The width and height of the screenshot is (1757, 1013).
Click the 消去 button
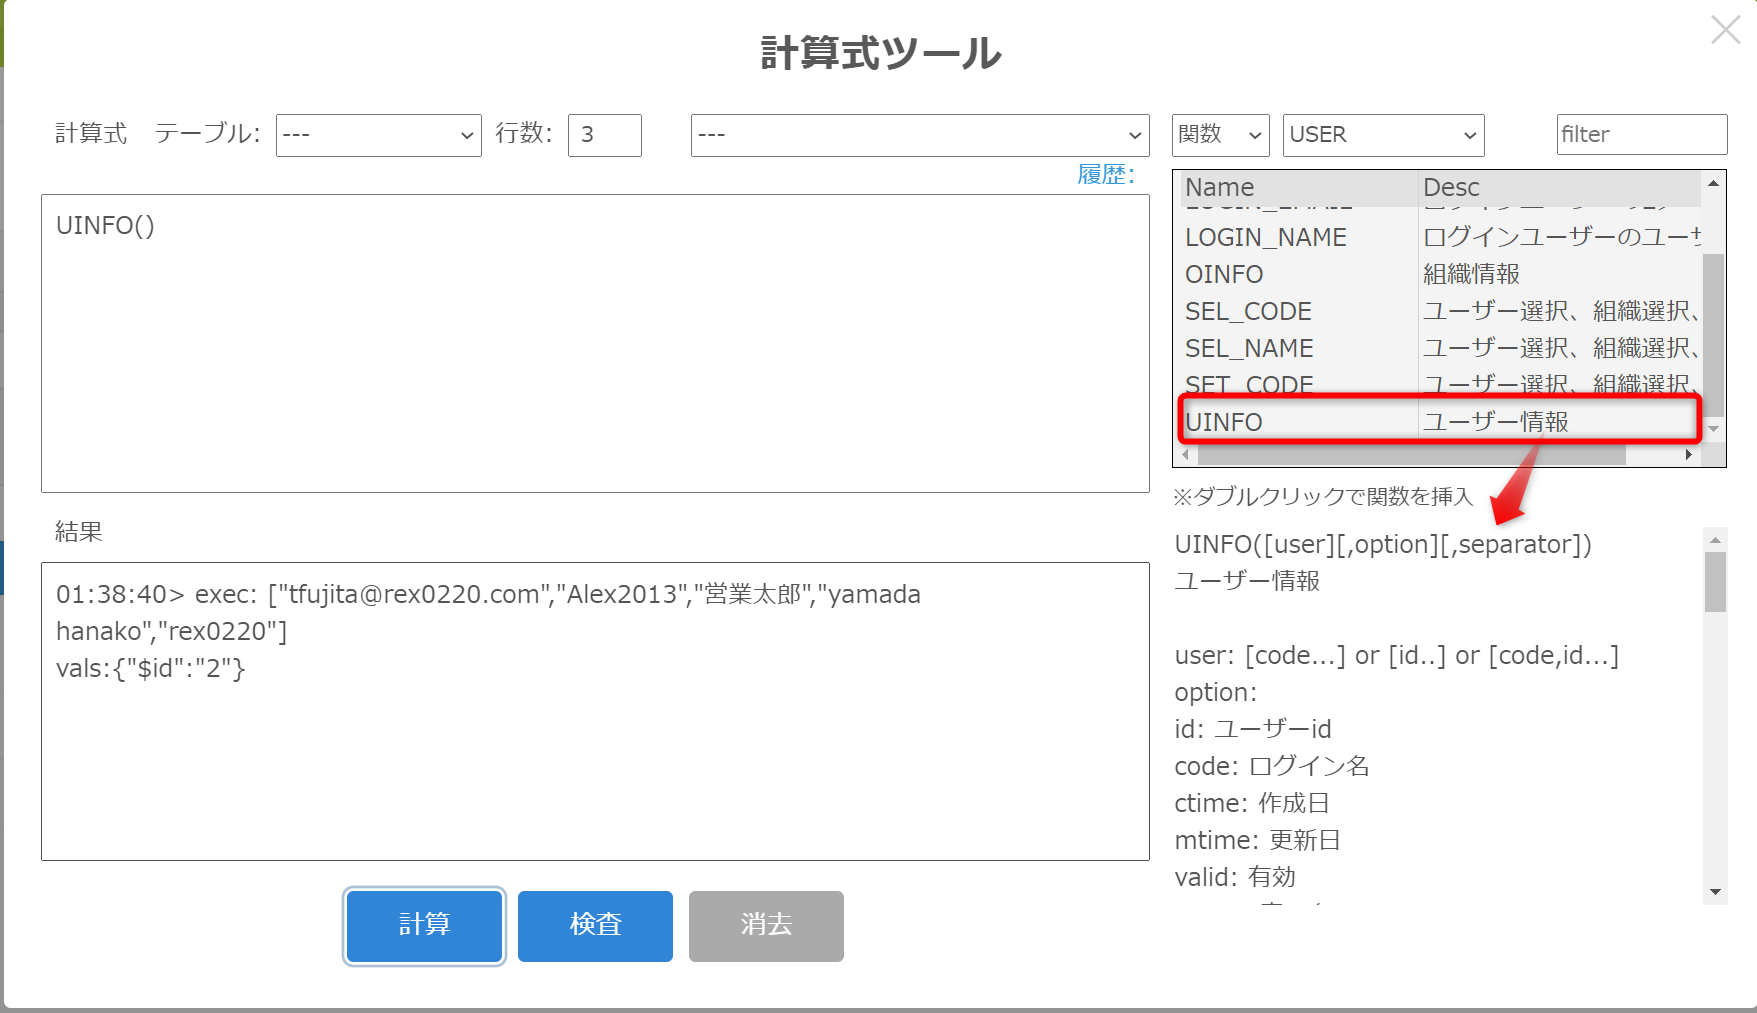[x=766, y=926]
